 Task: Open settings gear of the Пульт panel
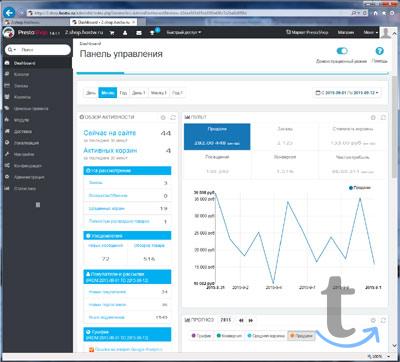coord(373,117)
